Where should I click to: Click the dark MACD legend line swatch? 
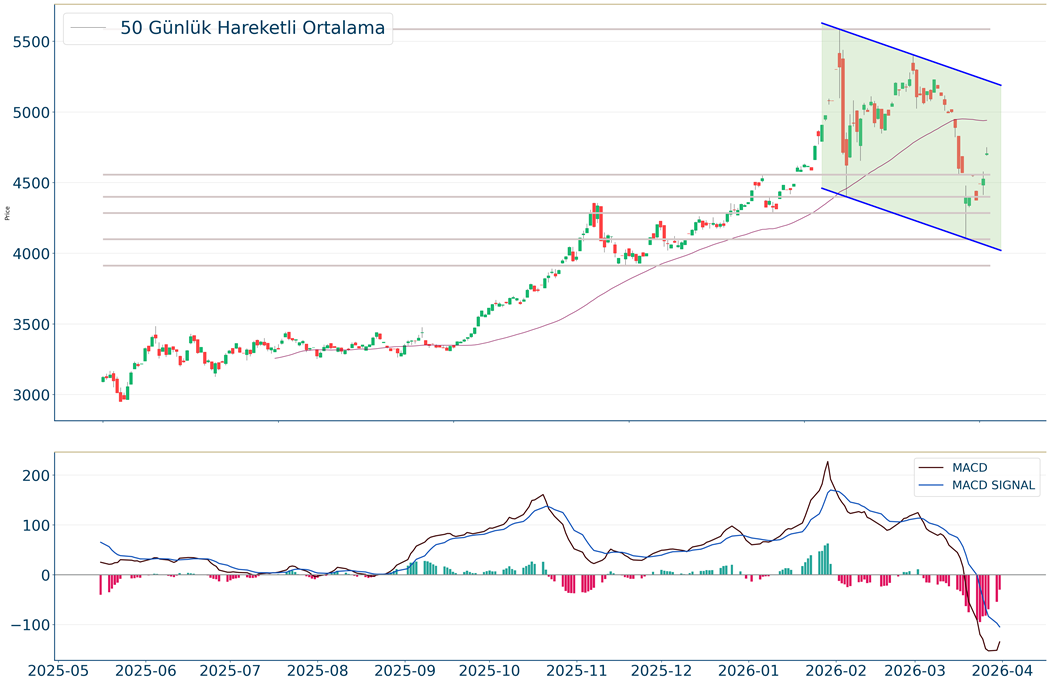point(932,467)
